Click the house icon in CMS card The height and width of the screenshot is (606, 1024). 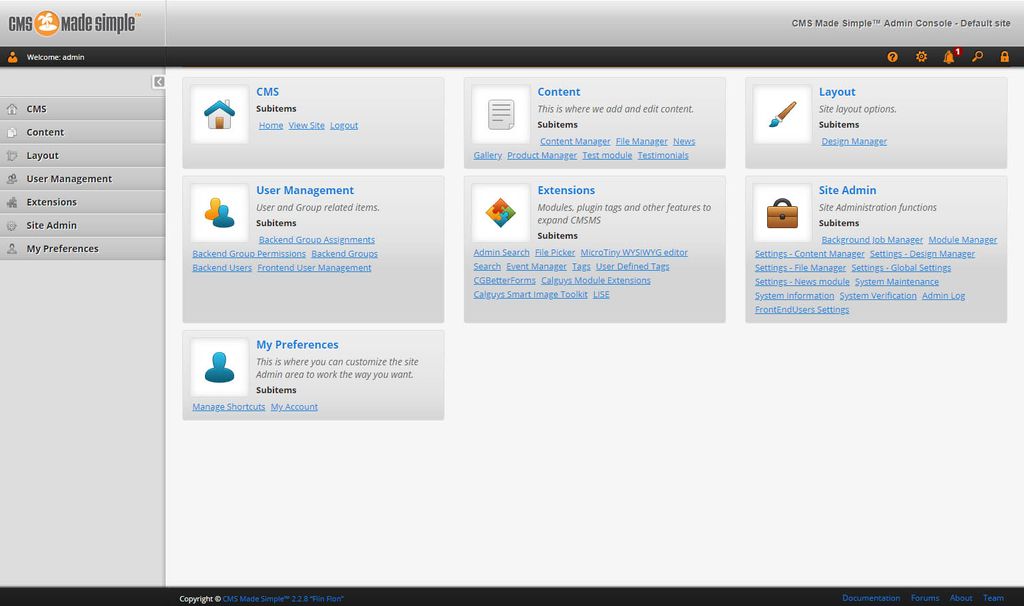click(x=219, y=114)
